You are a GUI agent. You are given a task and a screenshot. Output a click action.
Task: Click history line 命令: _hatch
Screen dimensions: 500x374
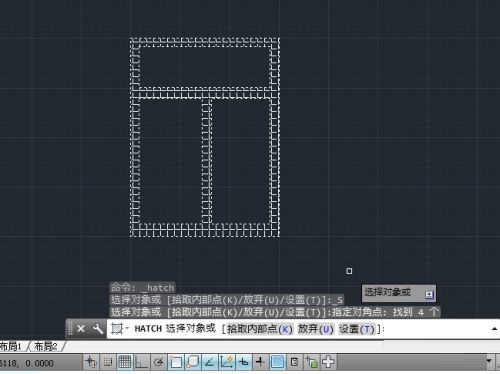click(x=142, y=287)
